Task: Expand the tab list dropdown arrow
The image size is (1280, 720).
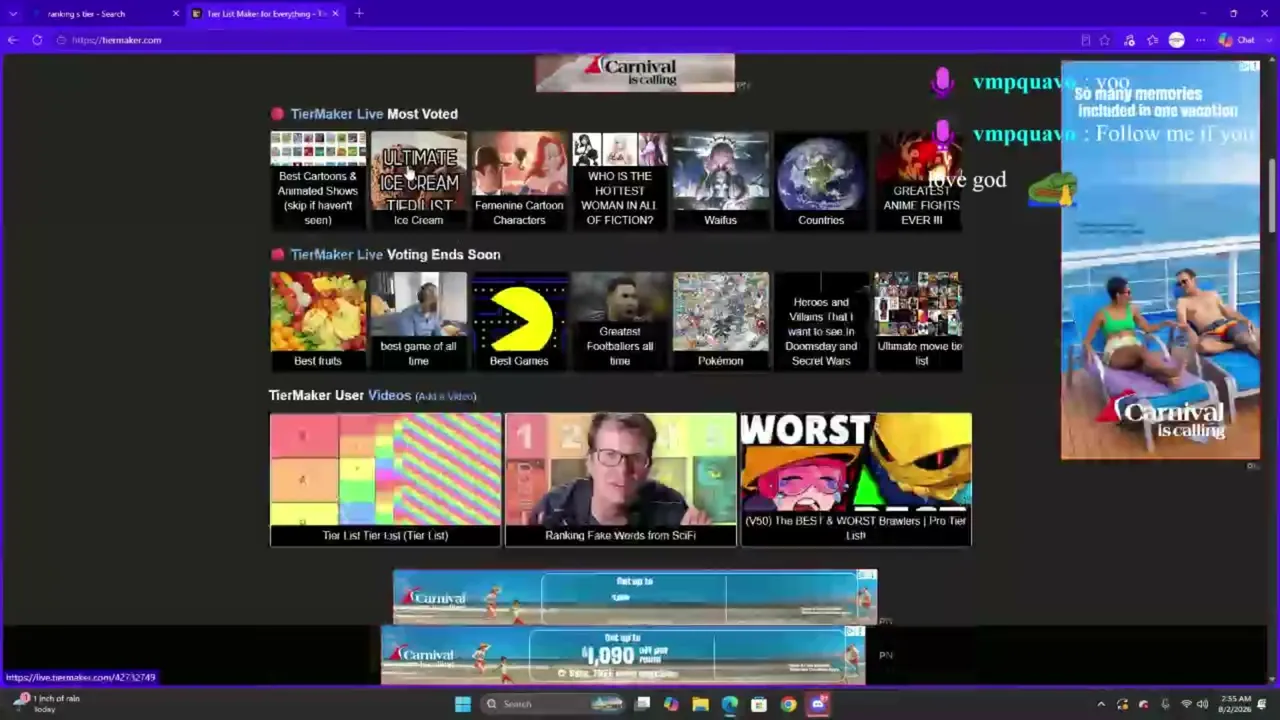Action: [13, 13]
